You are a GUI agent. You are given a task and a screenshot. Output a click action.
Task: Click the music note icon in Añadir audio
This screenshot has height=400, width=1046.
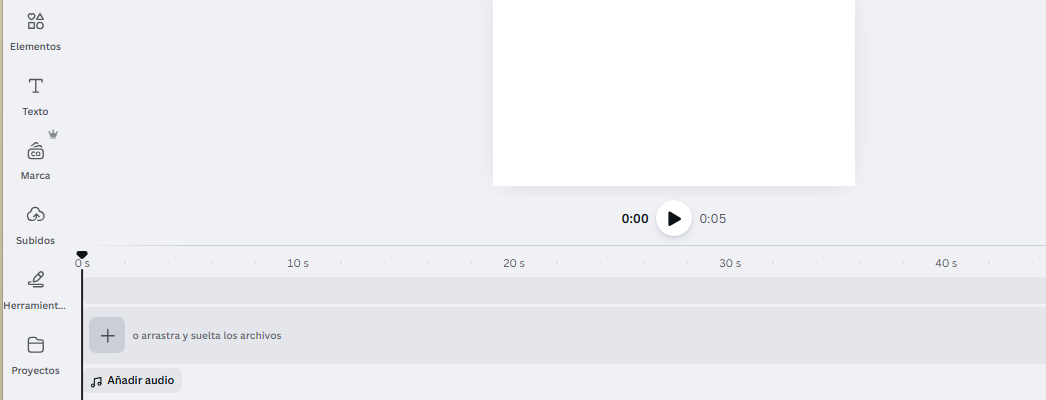click(x=97, y=381)
